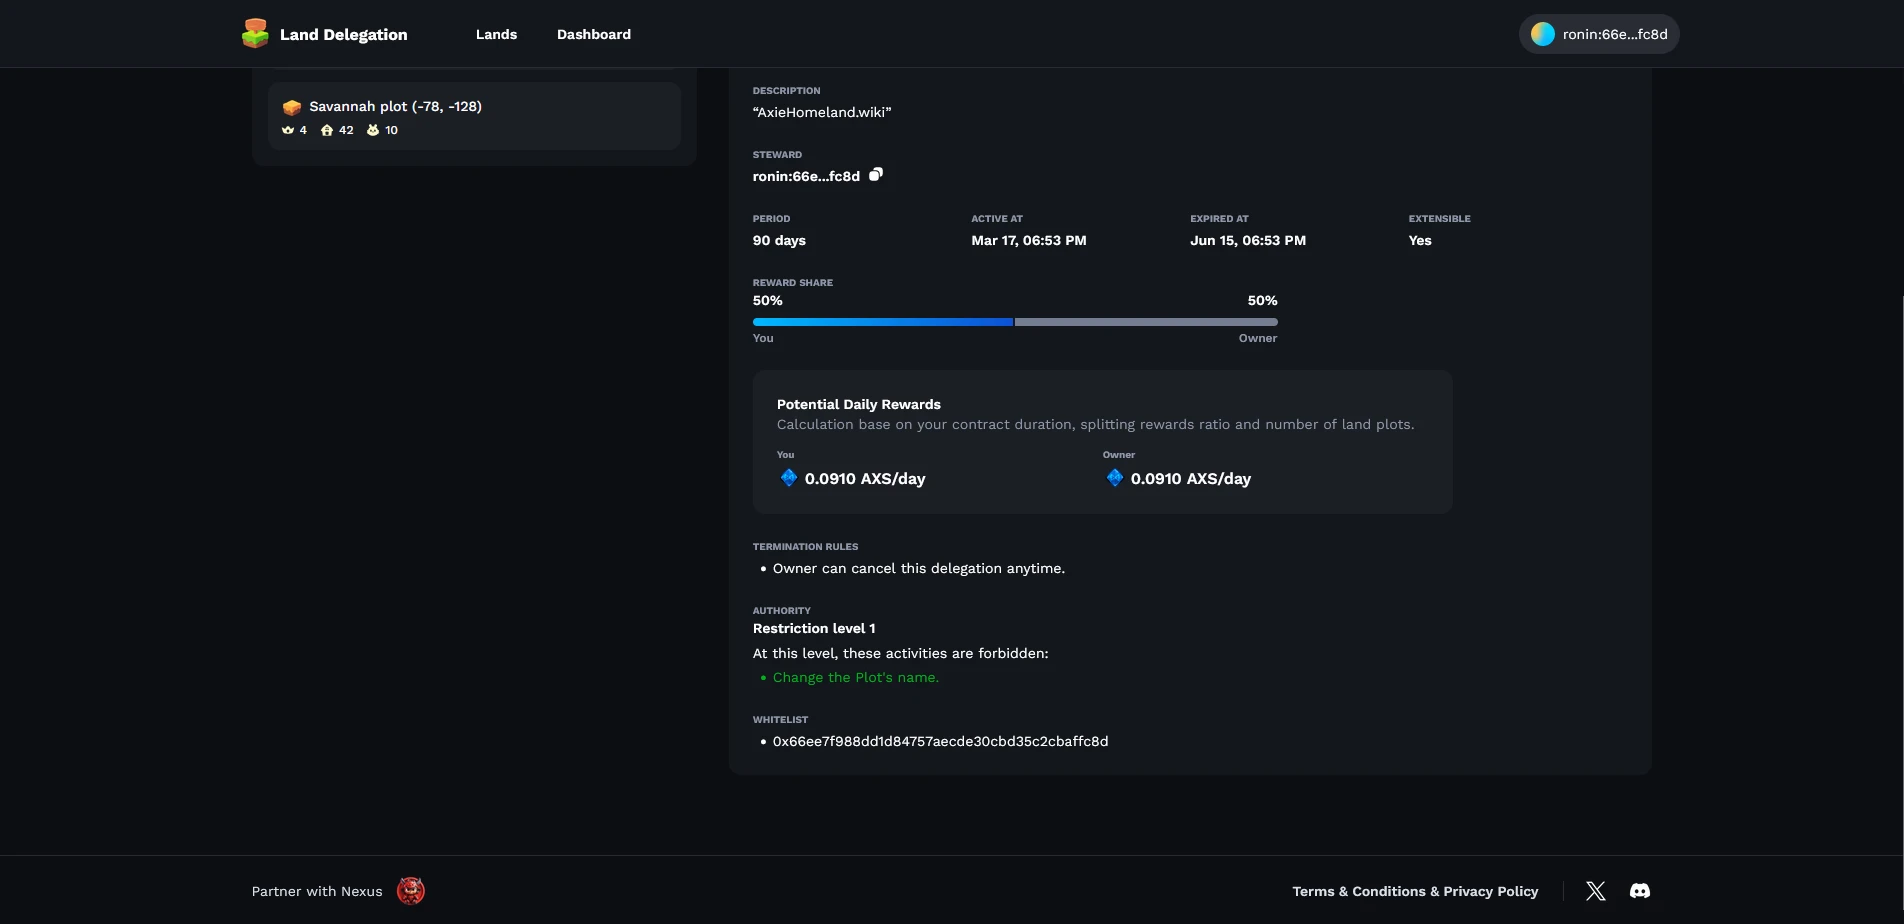Open the X (Twitter) social link

[x=1595, y=891]
